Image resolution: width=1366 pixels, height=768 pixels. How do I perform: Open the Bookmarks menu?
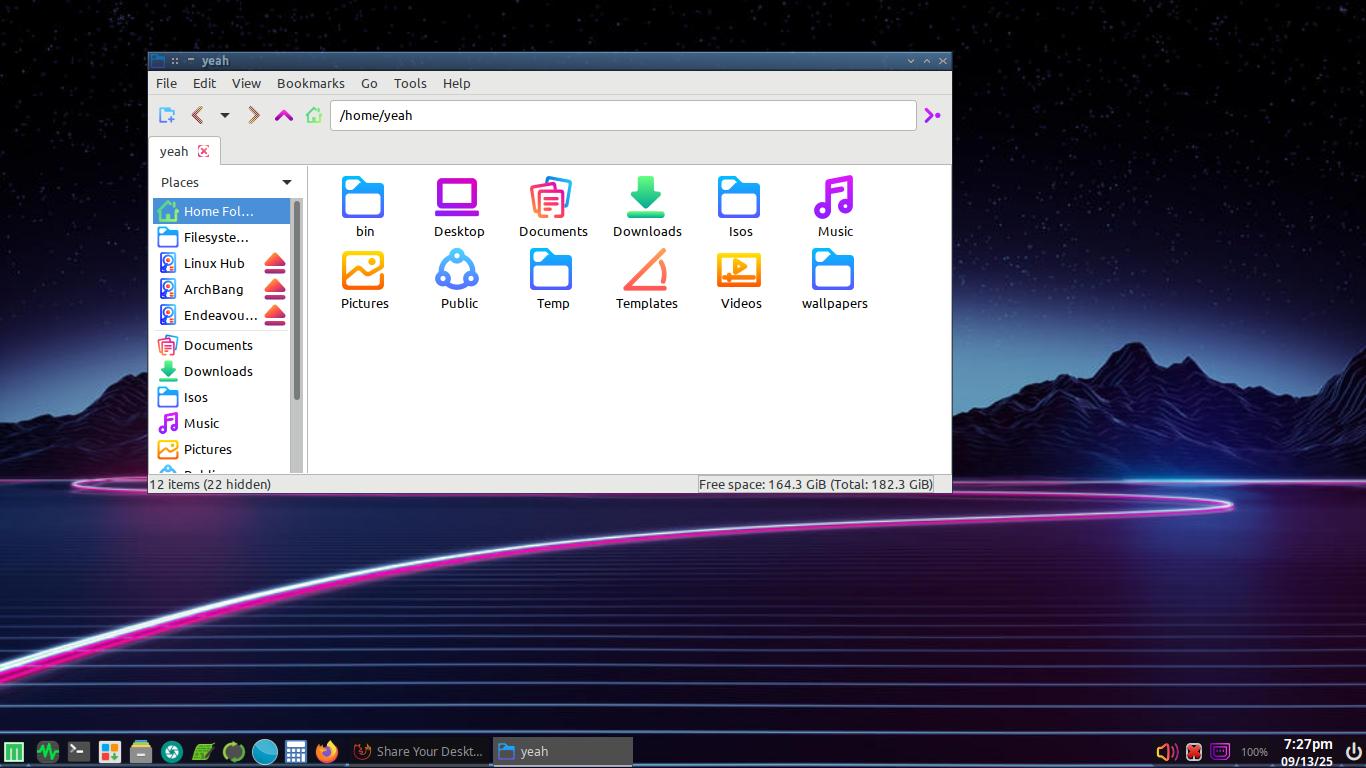tap(310, 83)
